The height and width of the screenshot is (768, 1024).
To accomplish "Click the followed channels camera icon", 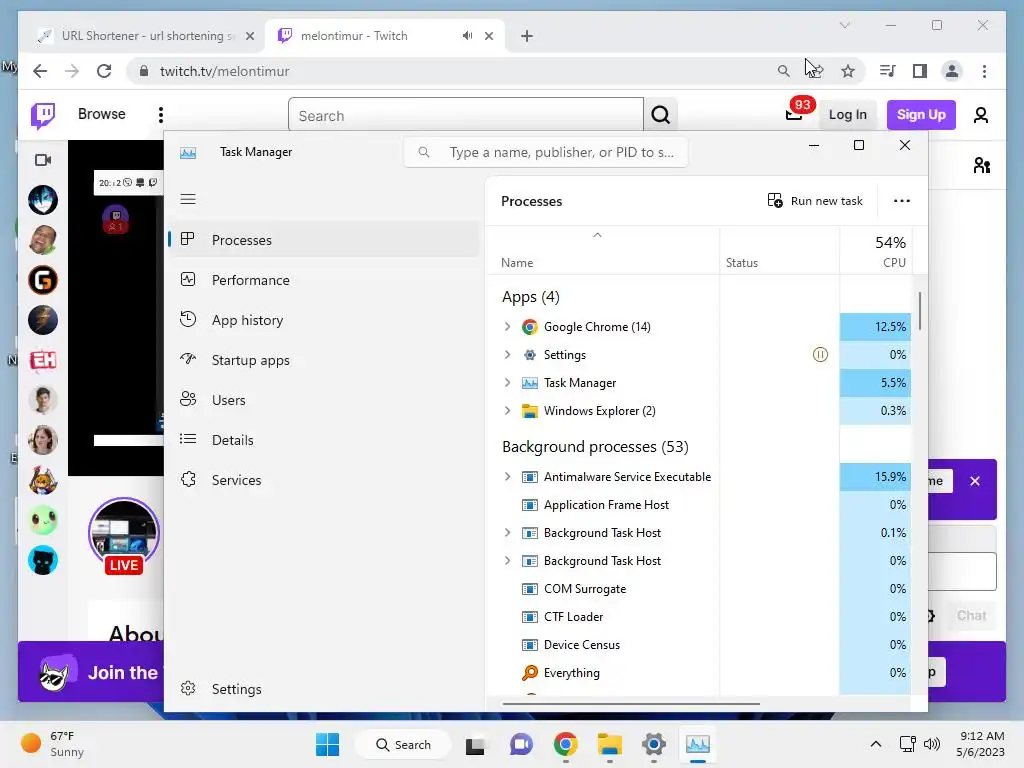I will coord(43,160).
